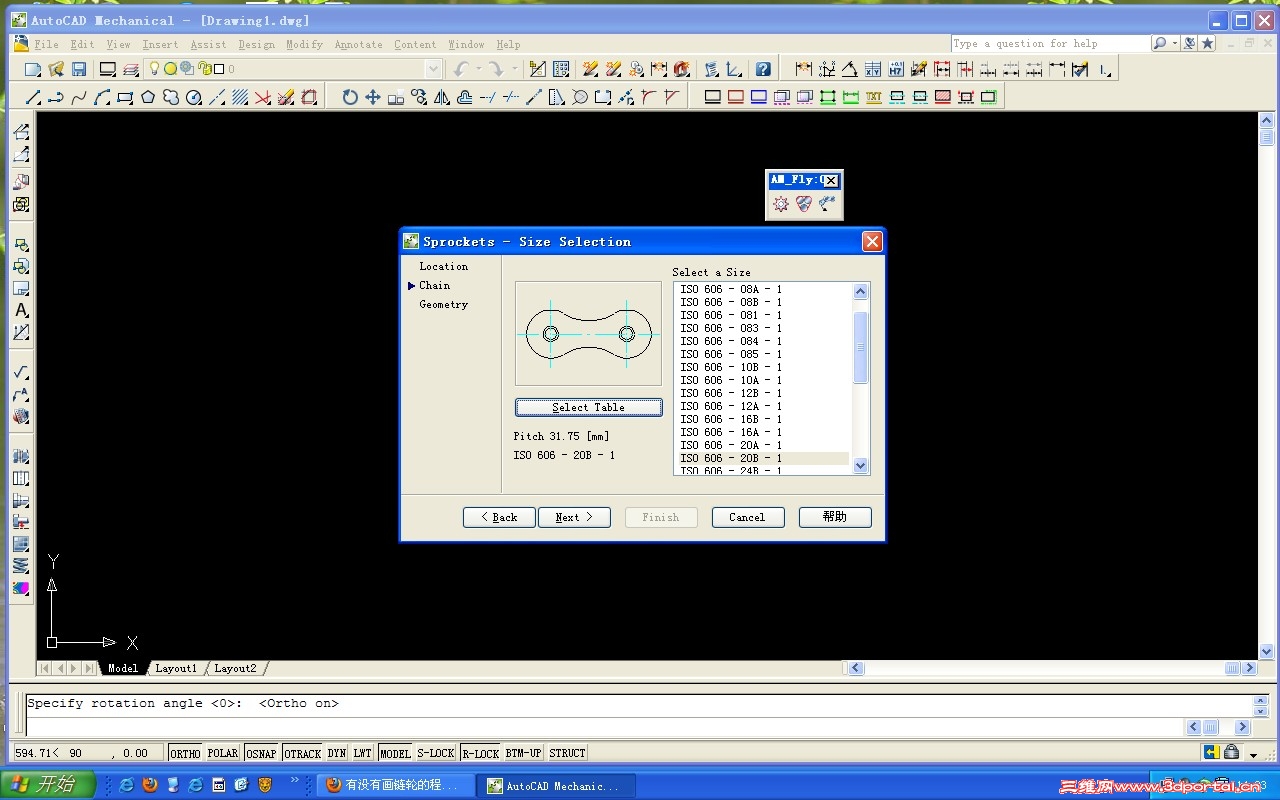The width and height of the screenshot is (1280, 800).
Task: Toggle S-LOCK in status bar
Action: (436, 753)
